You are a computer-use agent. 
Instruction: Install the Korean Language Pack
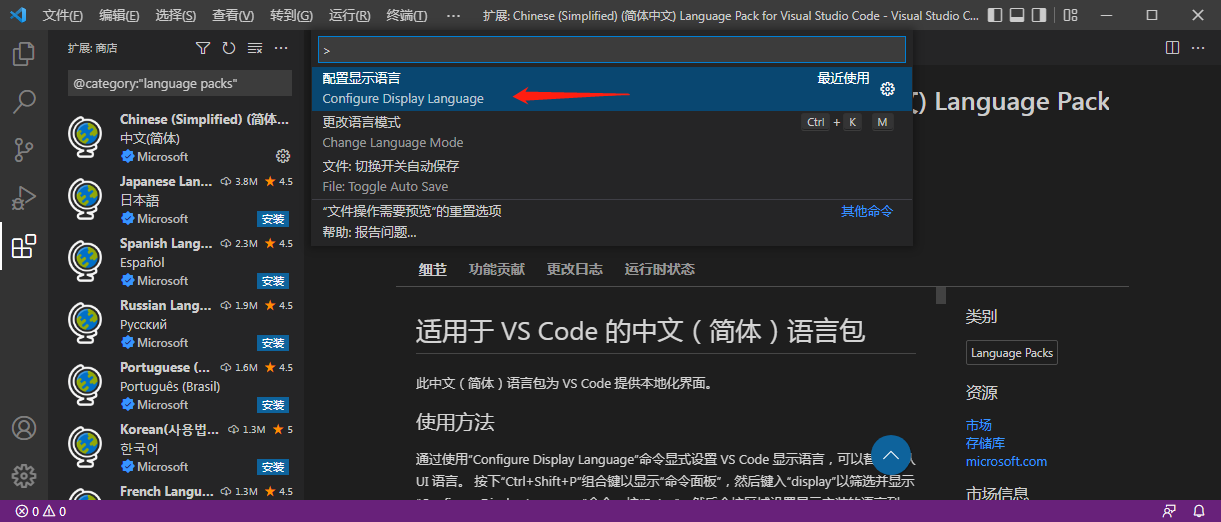(x=273, y=467)
